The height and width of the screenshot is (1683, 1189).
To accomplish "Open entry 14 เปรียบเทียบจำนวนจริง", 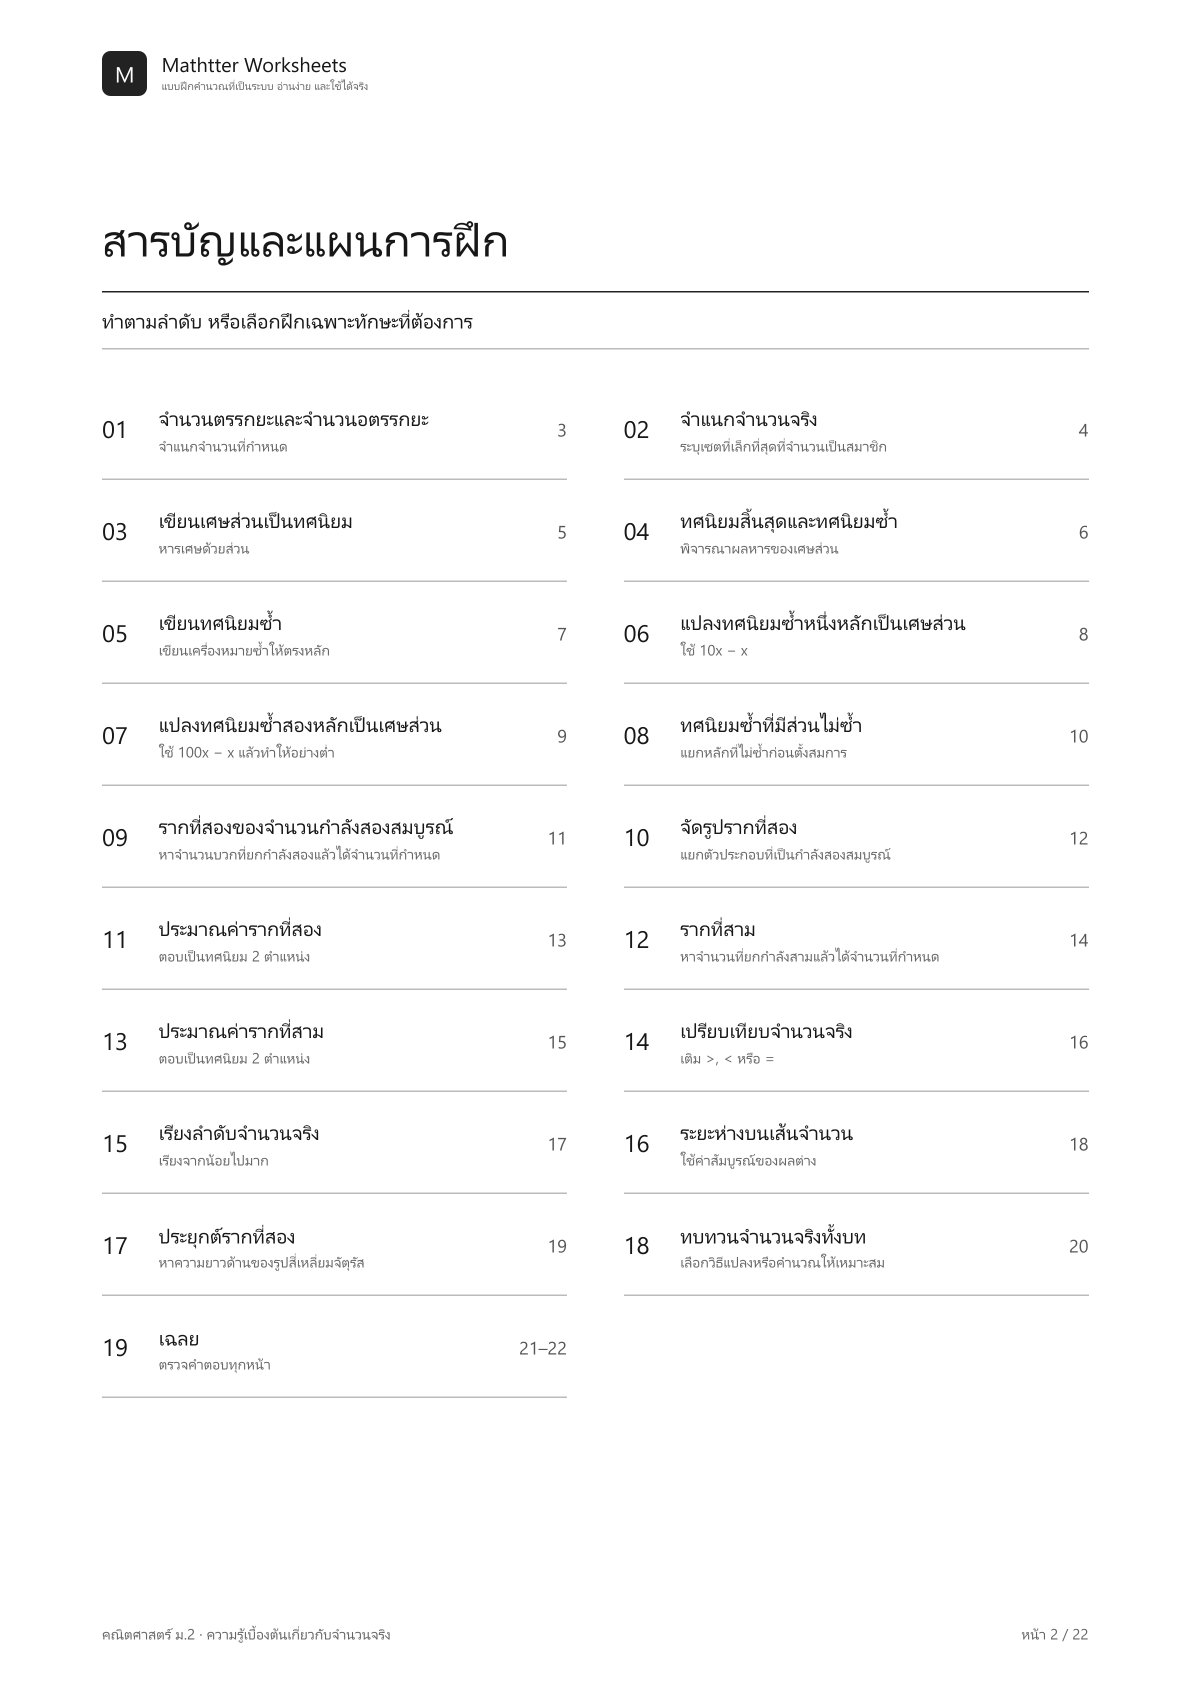I will tap(856, 1042).
